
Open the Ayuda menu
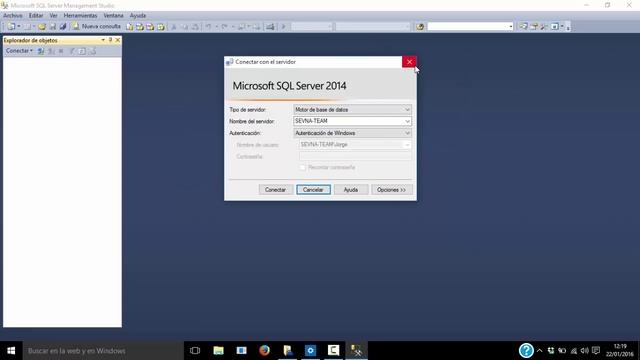138,16
